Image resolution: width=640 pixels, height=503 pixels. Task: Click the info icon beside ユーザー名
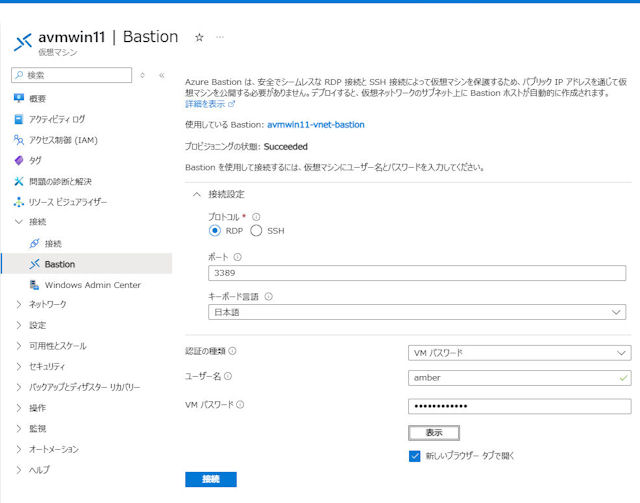coord(228,376)
